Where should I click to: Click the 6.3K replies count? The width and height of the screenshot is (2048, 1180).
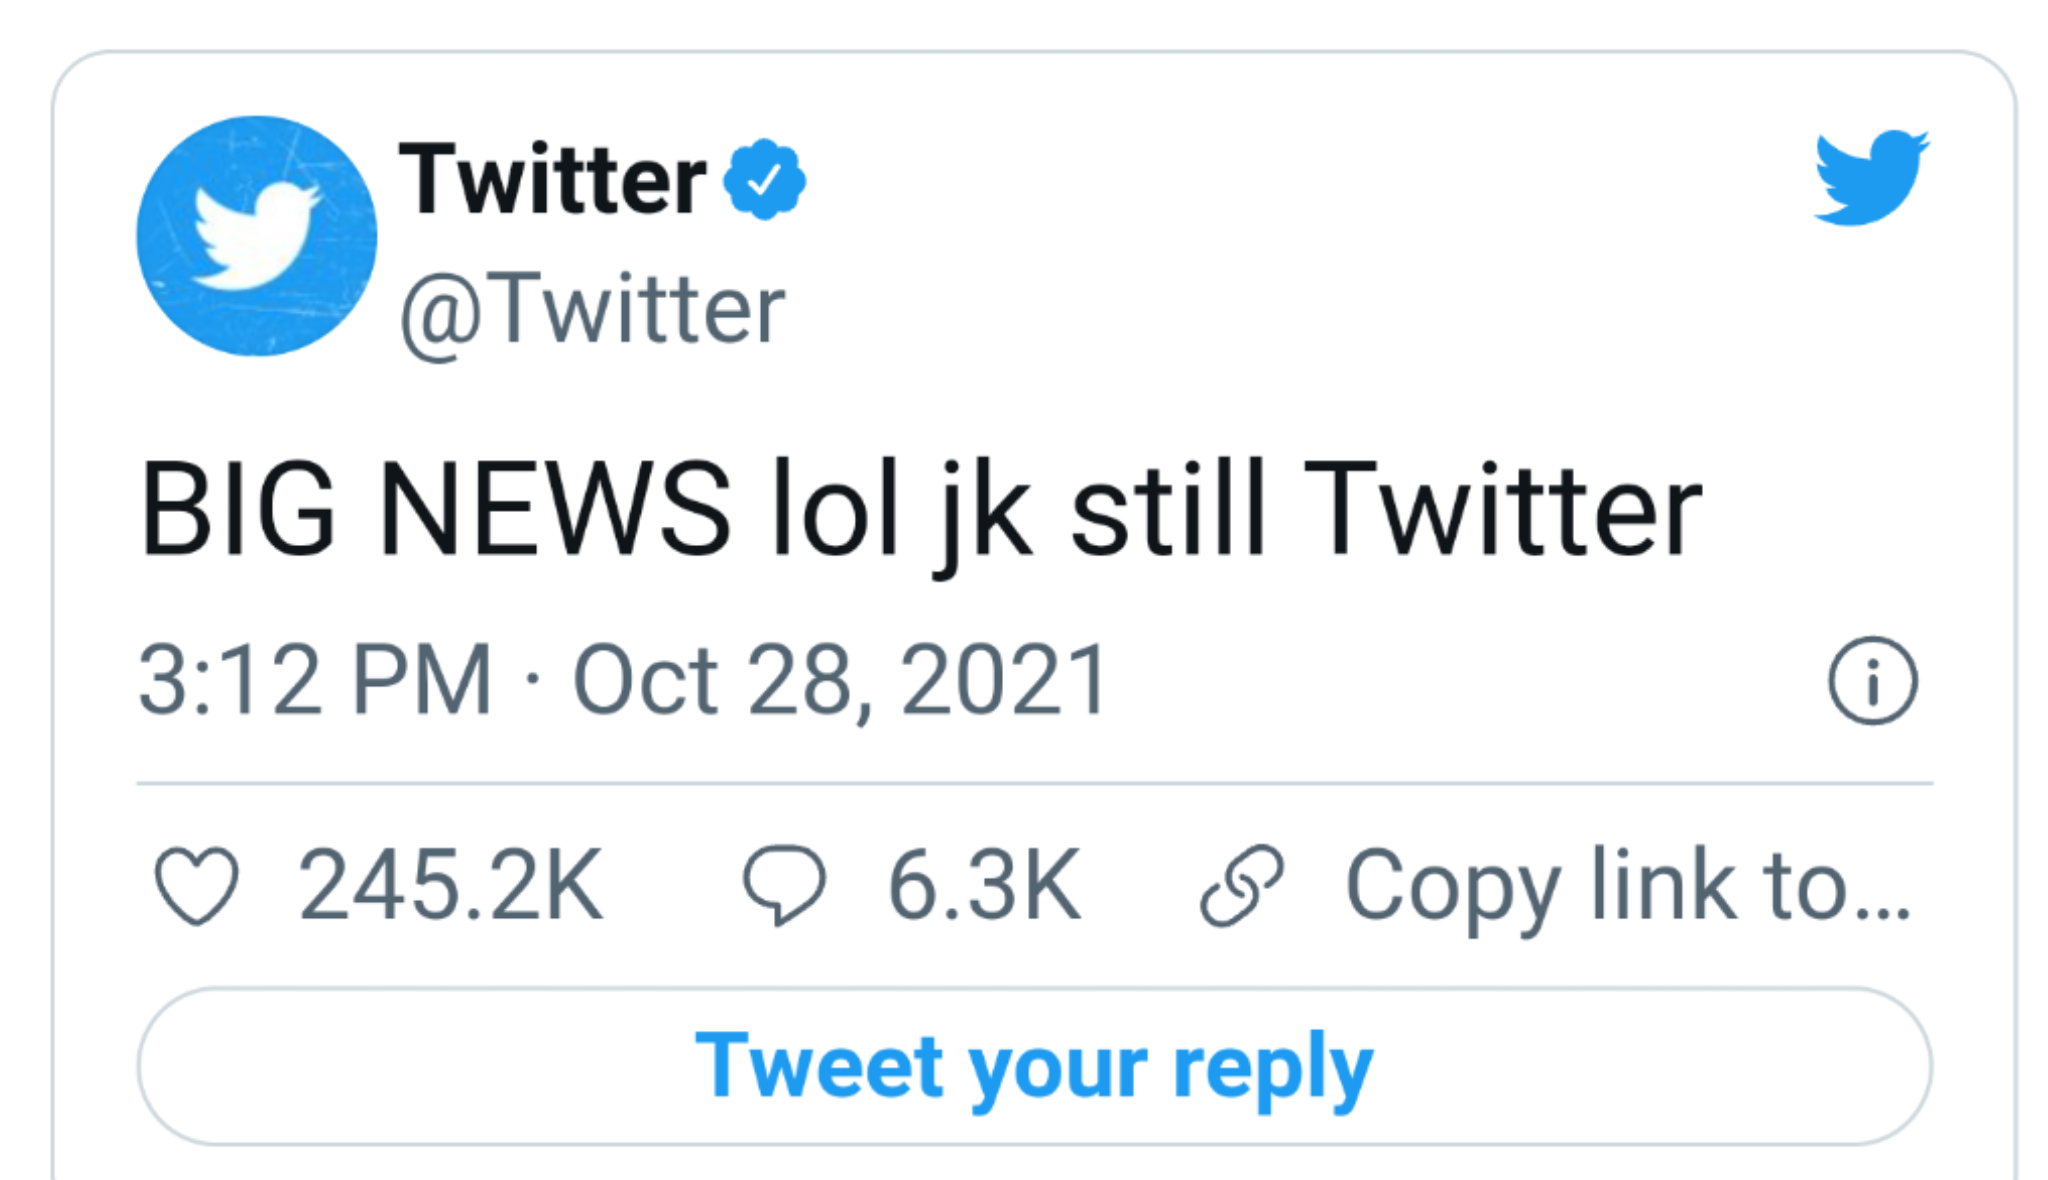pos(985,885)
